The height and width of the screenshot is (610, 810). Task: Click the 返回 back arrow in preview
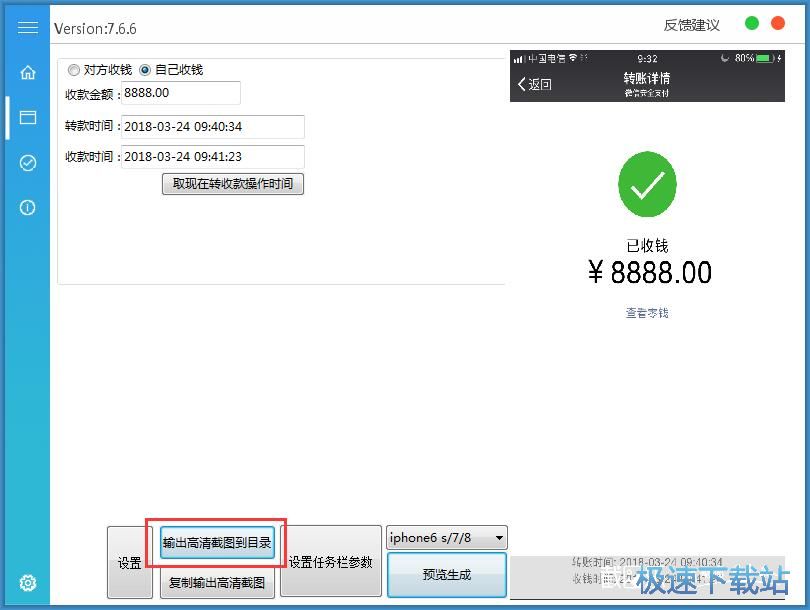click(x=535, y=84)
